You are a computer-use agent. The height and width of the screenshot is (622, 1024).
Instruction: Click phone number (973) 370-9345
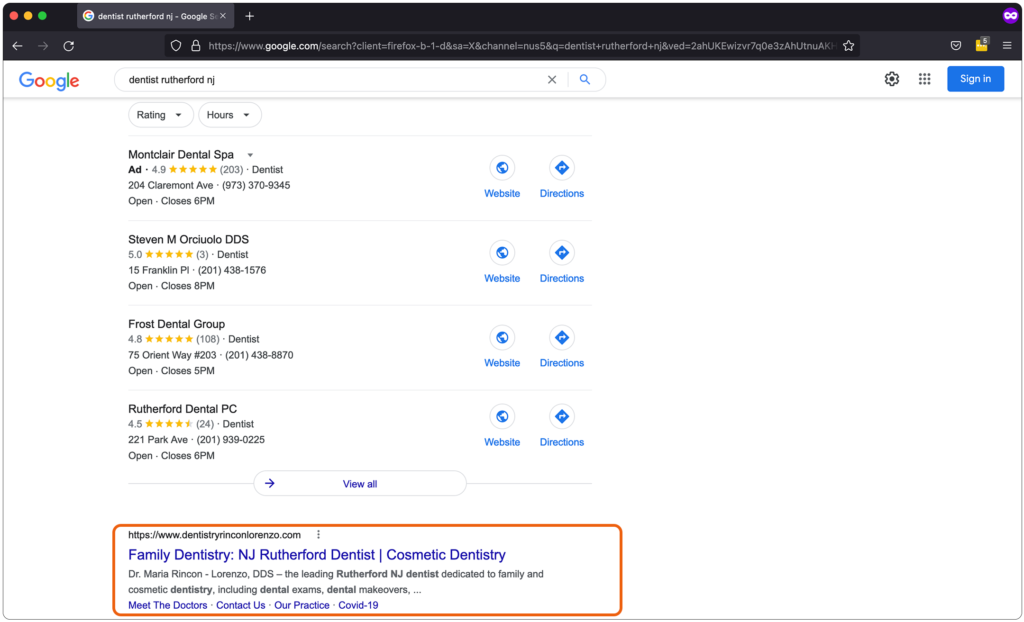[x=256, y=186]
